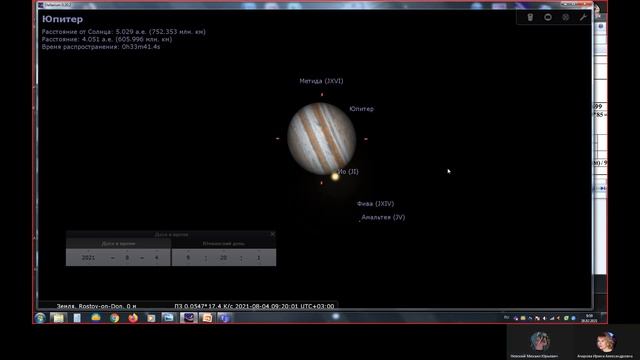Open the purple app icon on taskbar
This screenshot has height=360, width=640.
click(x=224, y=318)
